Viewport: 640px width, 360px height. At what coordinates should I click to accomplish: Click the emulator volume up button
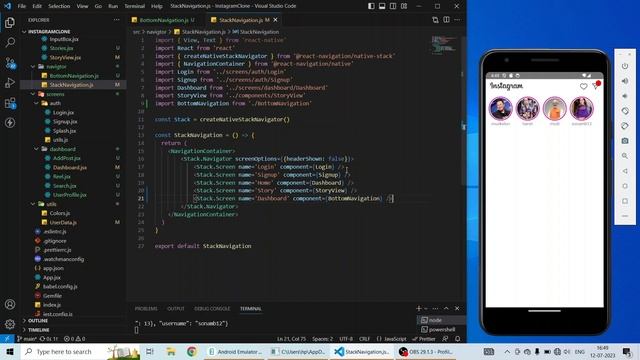tap(625, 81)
